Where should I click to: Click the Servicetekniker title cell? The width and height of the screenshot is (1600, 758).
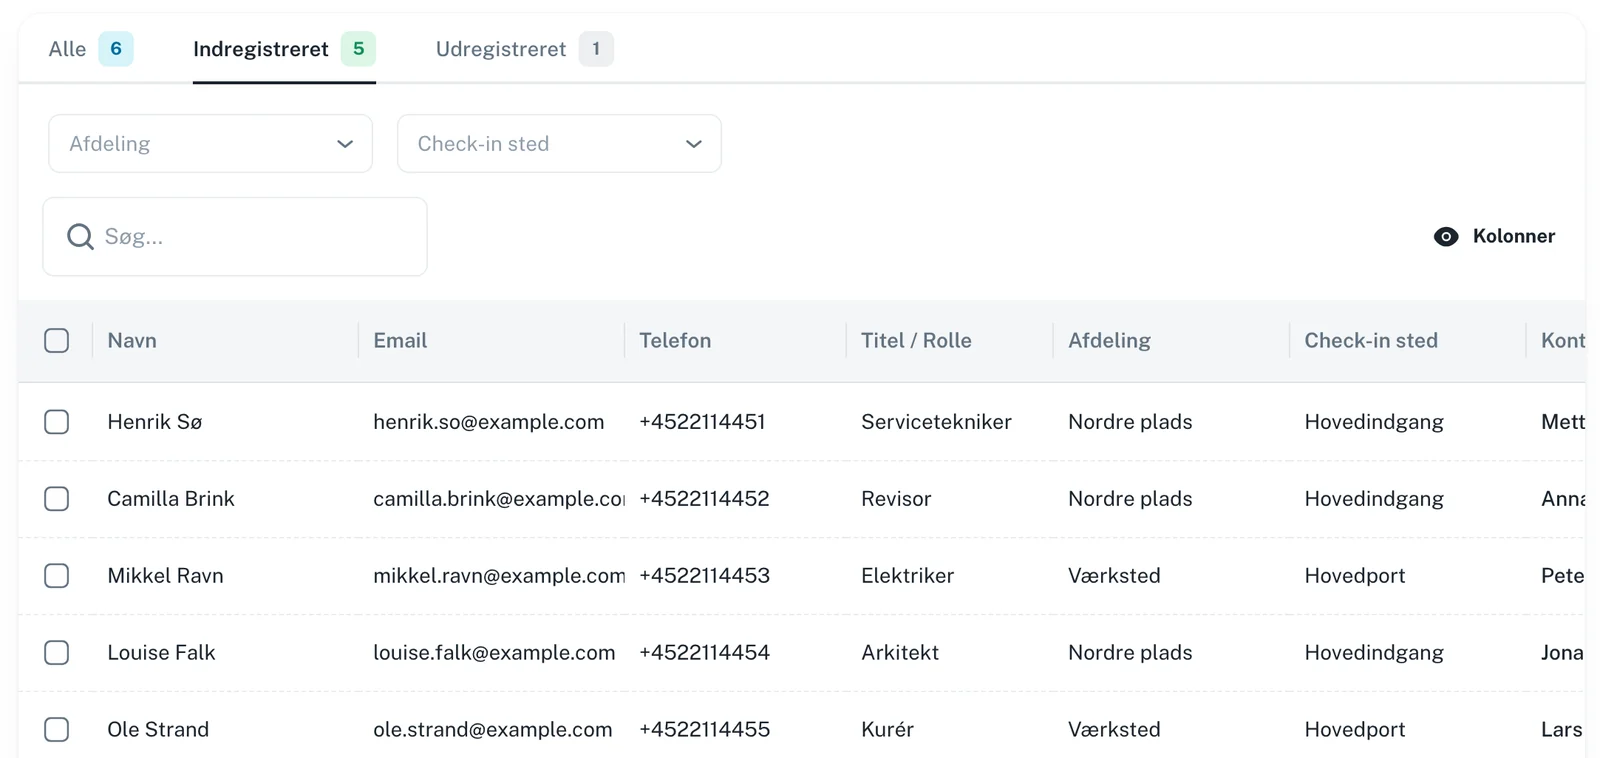click(936, 422)
